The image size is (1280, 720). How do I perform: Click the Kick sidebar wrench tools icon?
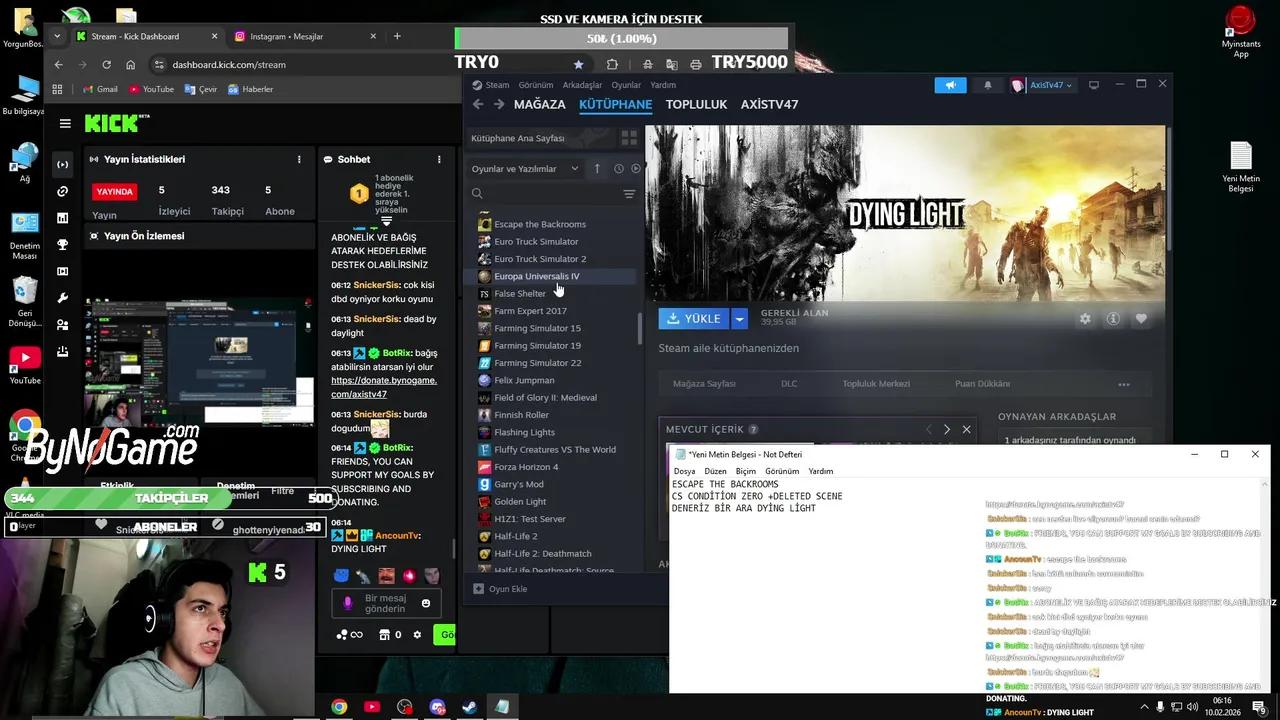tap(63, 298)
